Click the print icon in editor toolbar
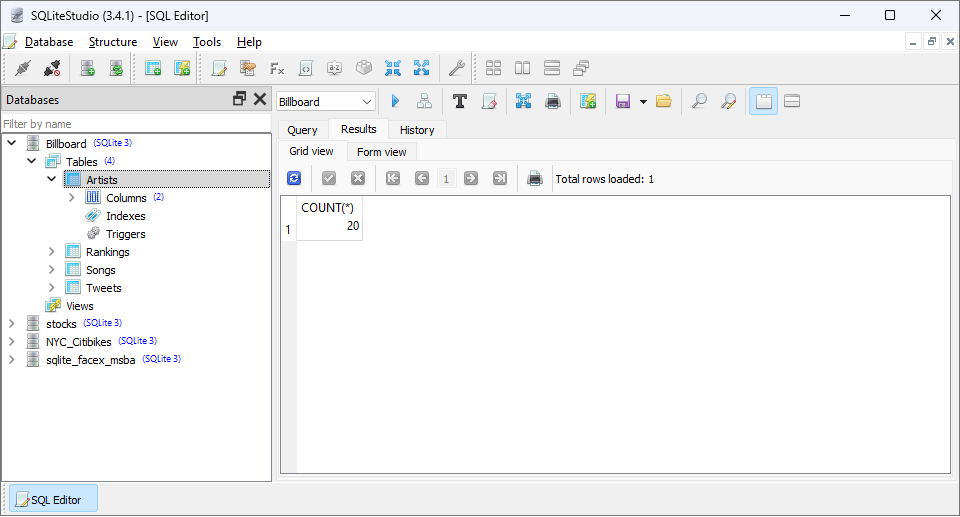Screen dimensions: 960x517 click(553, 101)
